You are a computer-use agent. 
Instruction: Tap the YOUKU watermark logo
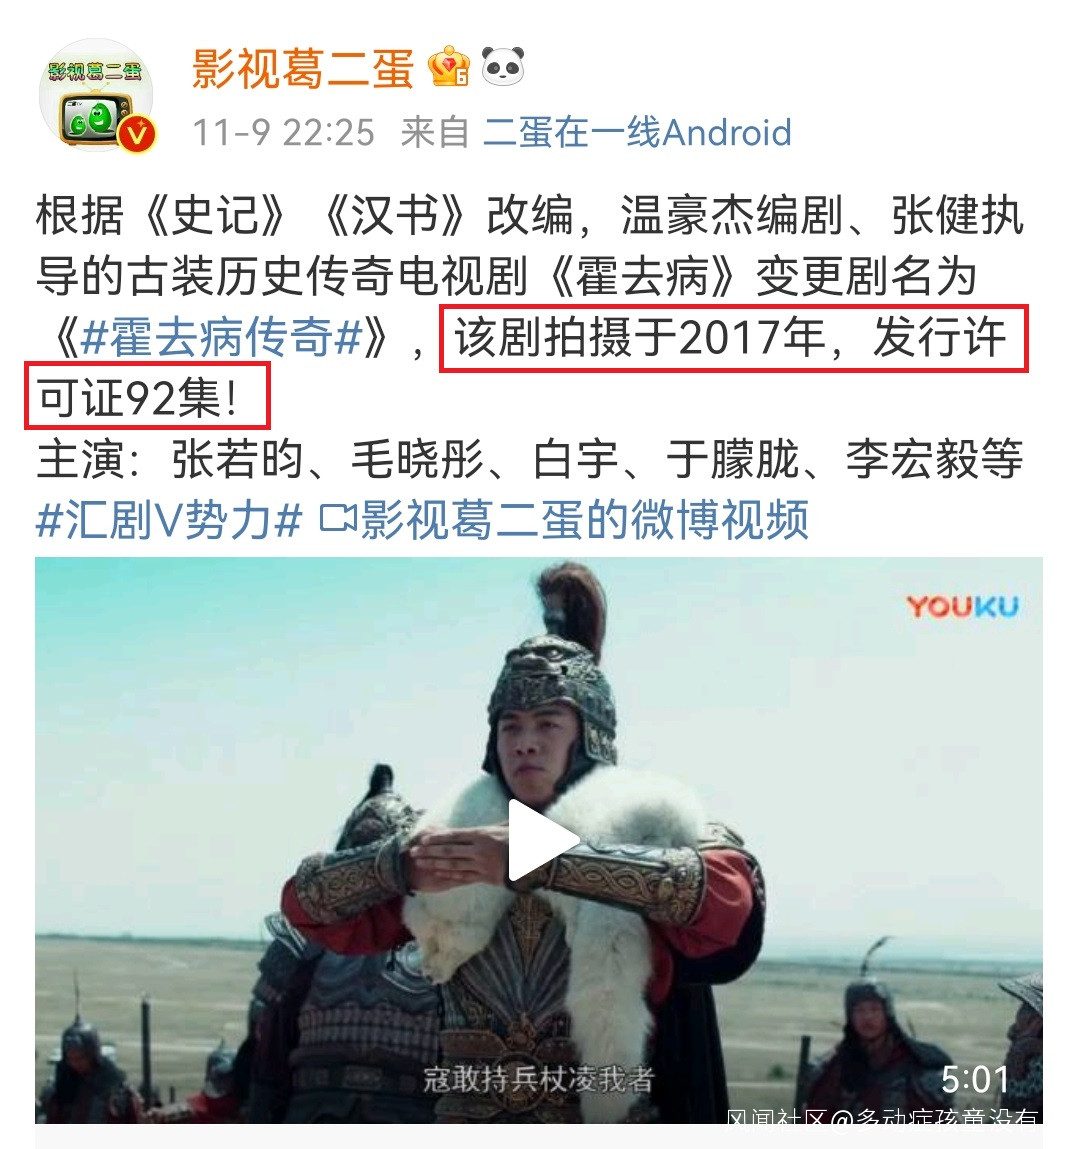pos(962,607)
